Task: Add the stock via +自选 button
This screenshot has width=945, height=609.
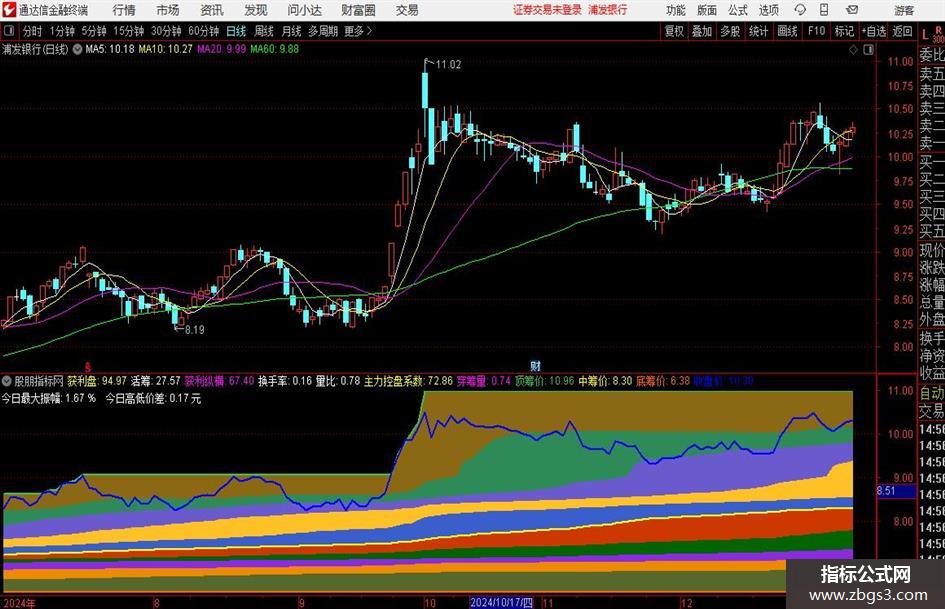Action: (874, 31)
